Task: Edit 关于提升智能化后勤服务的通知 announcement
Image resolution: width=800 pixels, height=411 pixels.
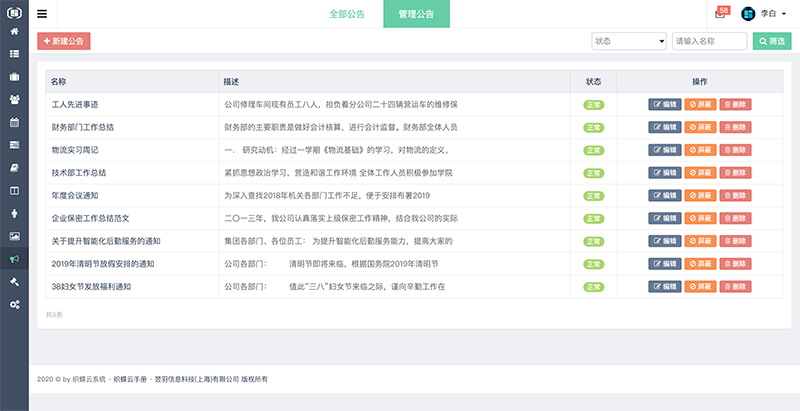Action: coord(665,241)
